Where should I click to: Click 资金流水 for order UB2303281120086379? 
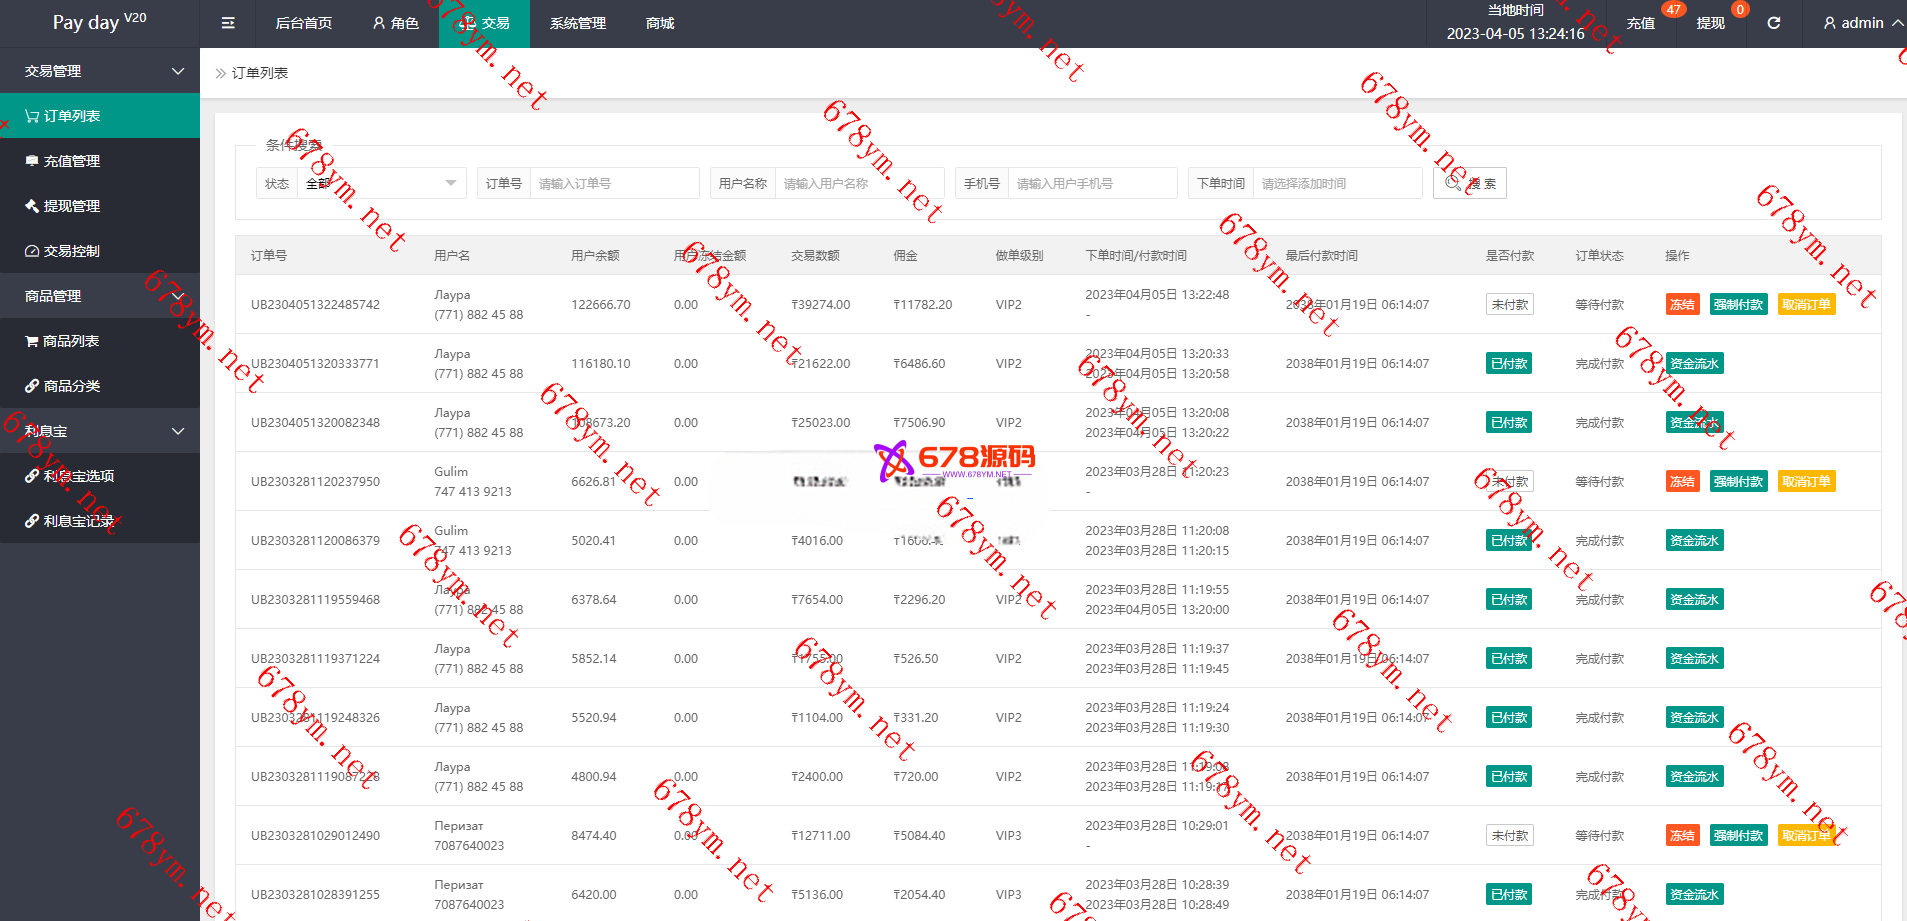[x=1694, y=541]
